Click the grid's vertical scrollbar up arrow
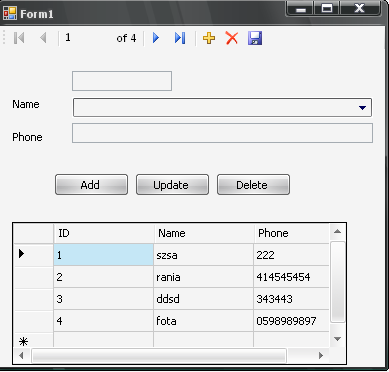The width and height of the screenshot is (389, 372). pos(337,232)
